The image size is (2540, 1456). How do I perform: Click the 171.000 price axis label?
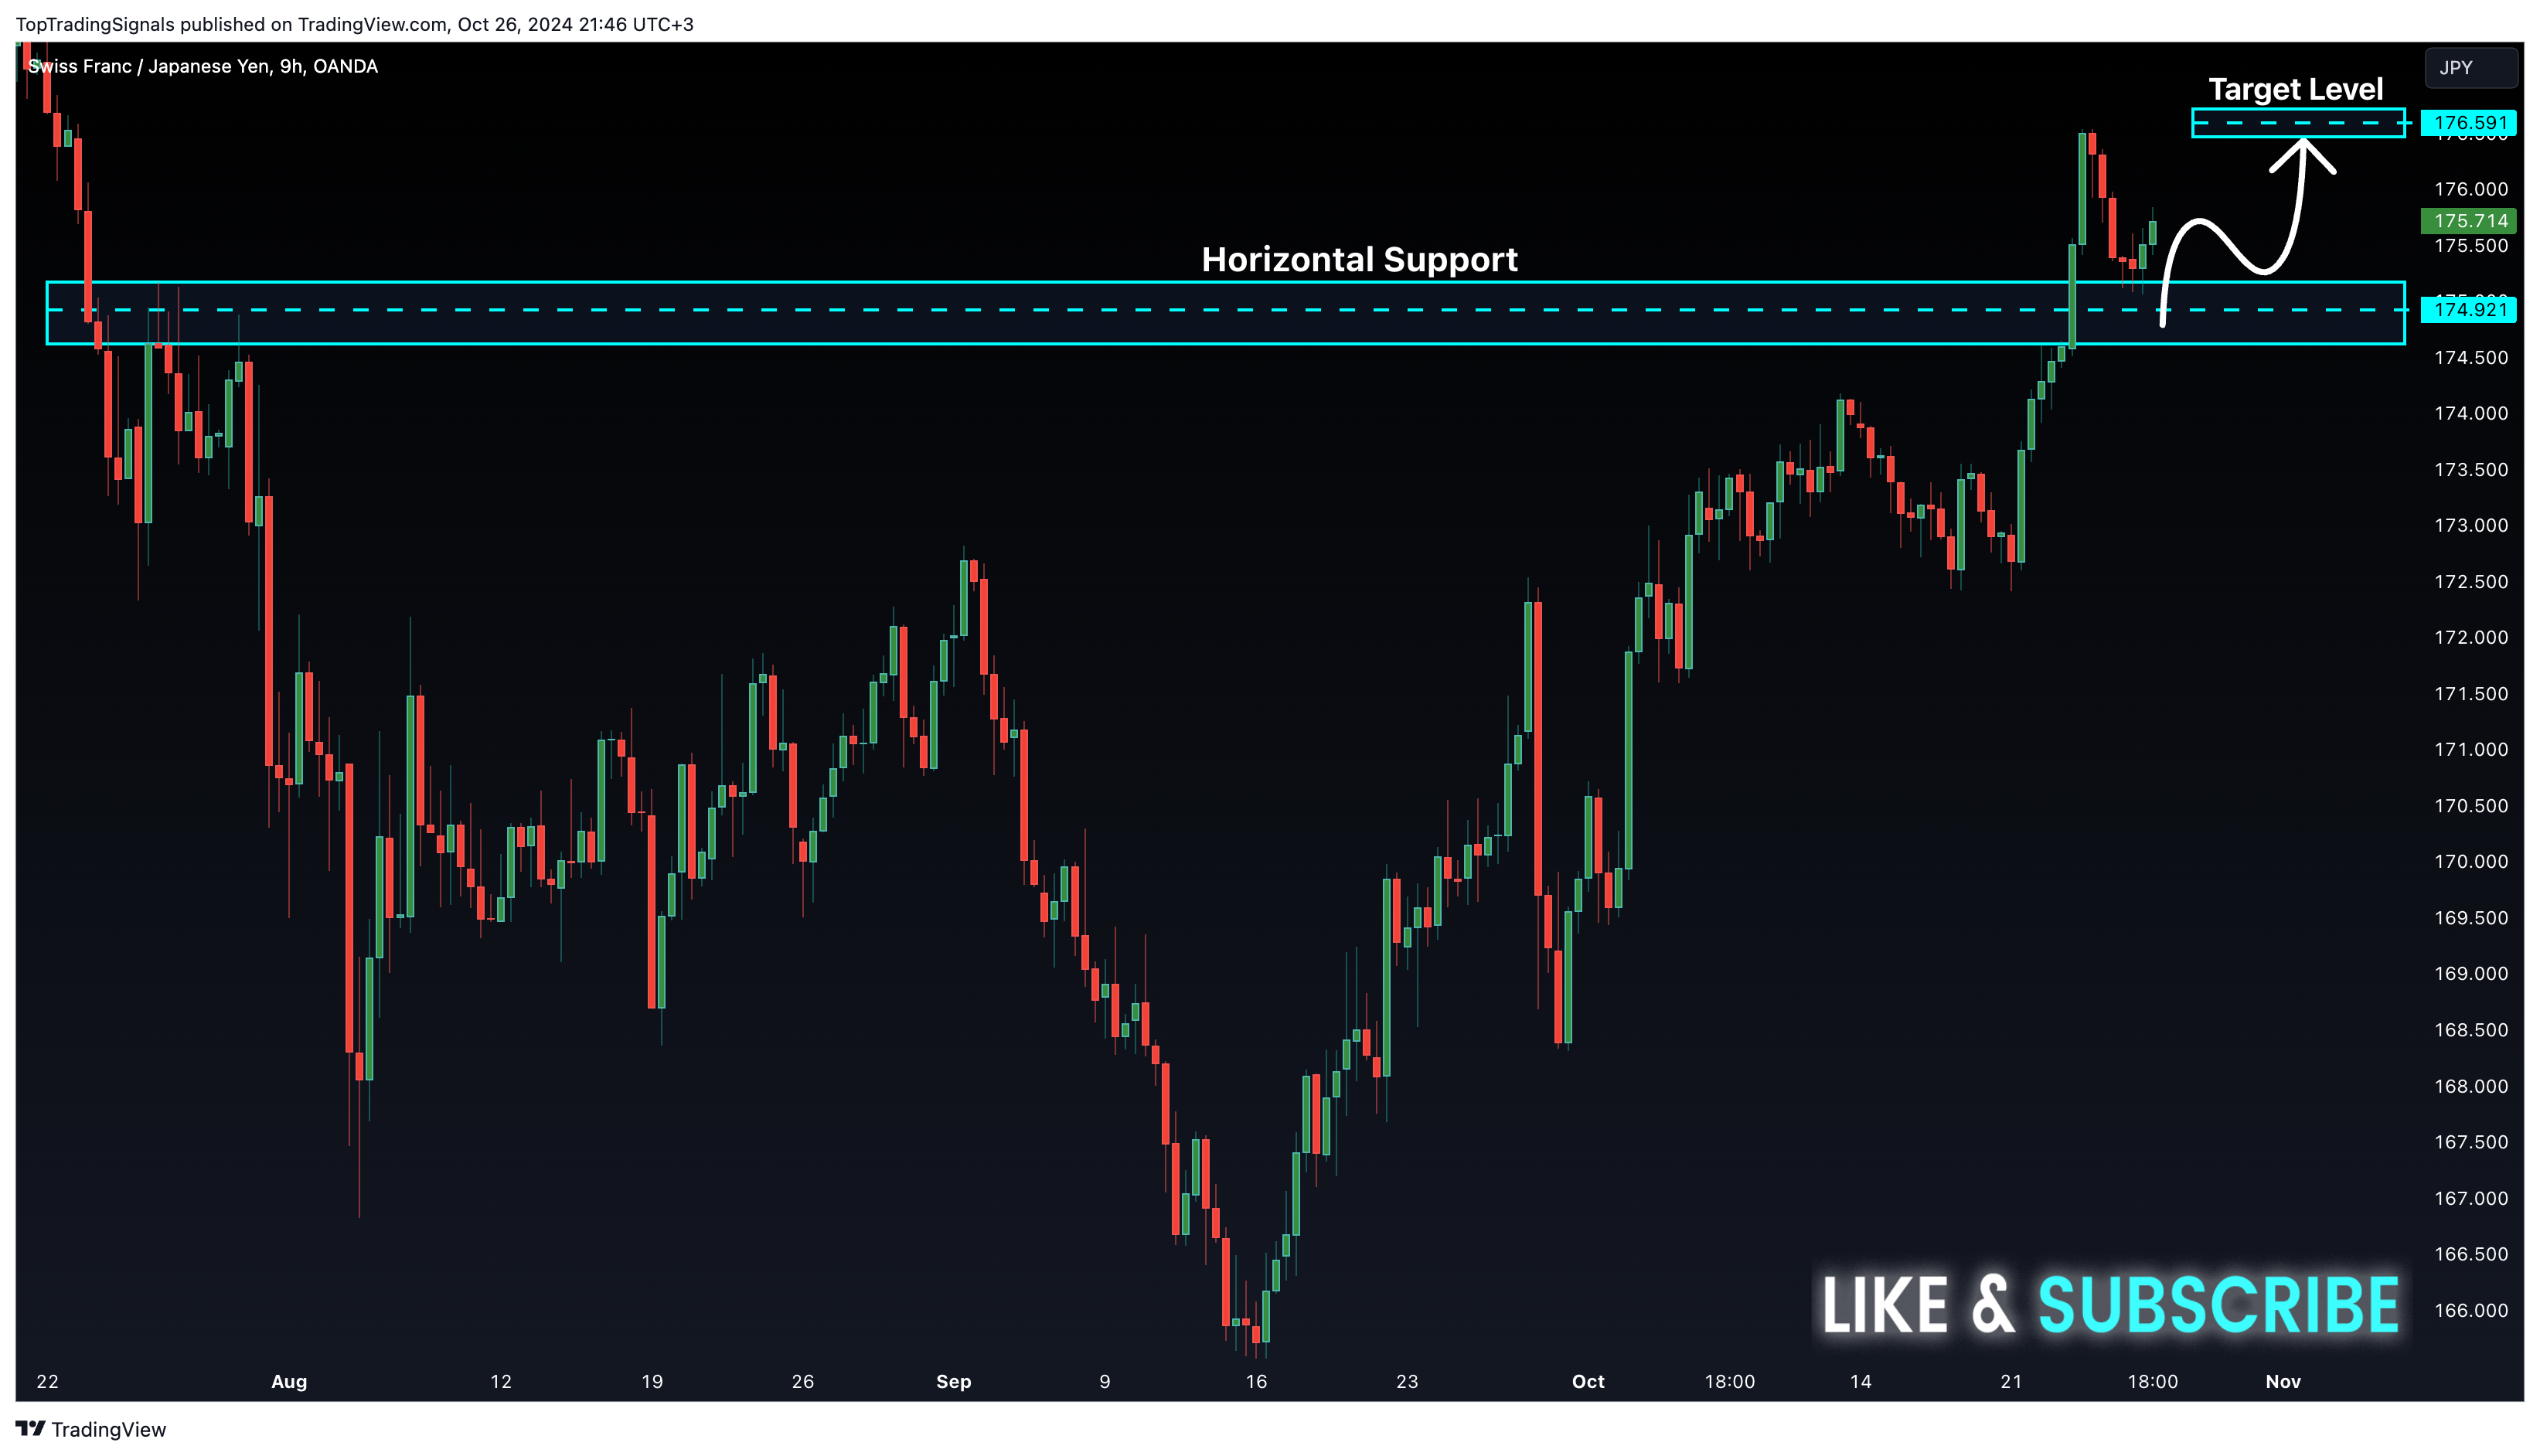pyautogui.click(x=2470, y=749)
